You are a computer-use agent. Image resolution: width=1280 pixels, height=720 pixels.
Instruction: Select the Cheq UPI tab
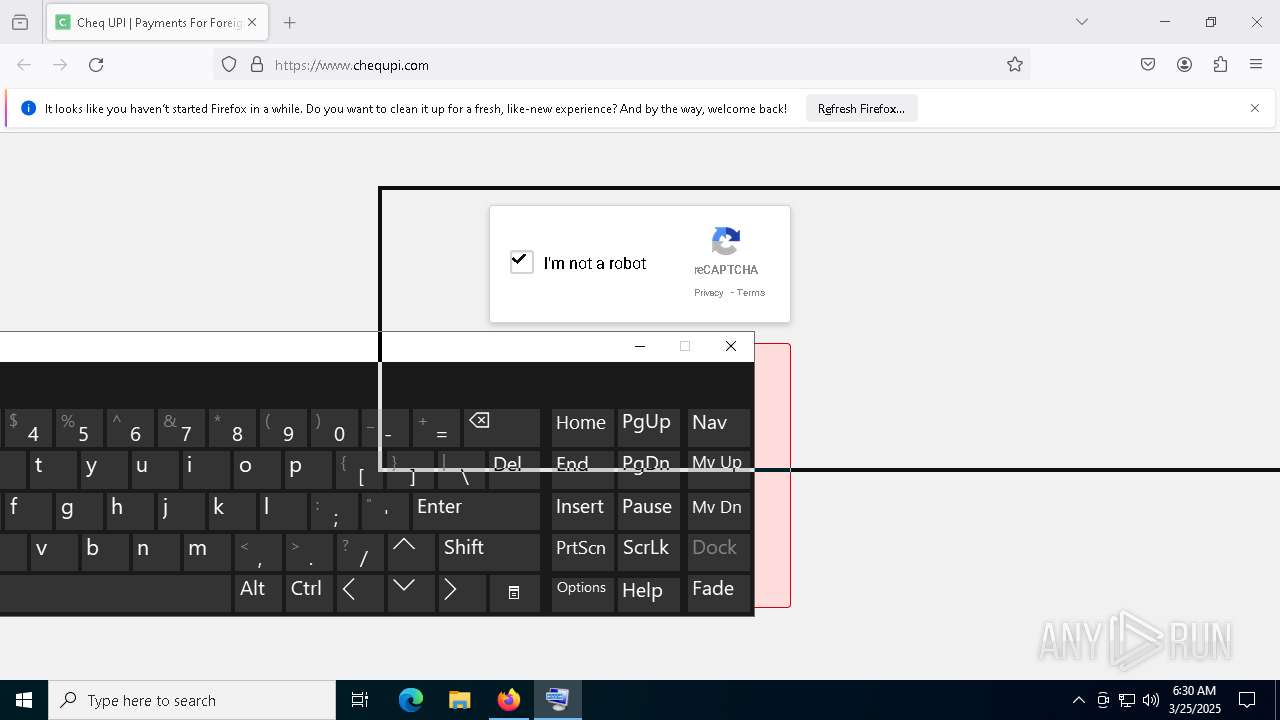(157, 22)
